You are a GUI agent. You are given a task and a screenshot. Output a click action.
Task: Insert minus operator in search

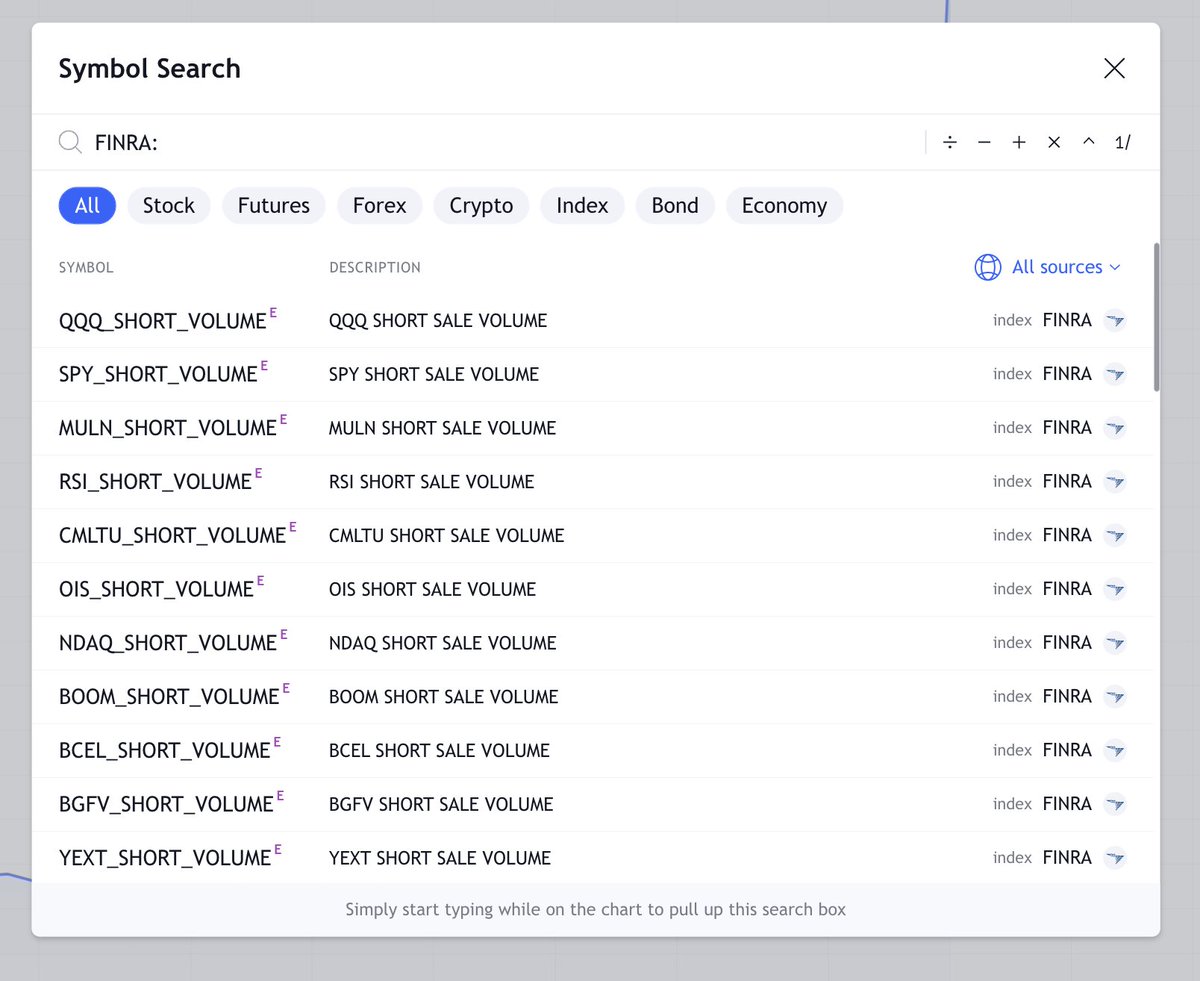tap(984, 142)
